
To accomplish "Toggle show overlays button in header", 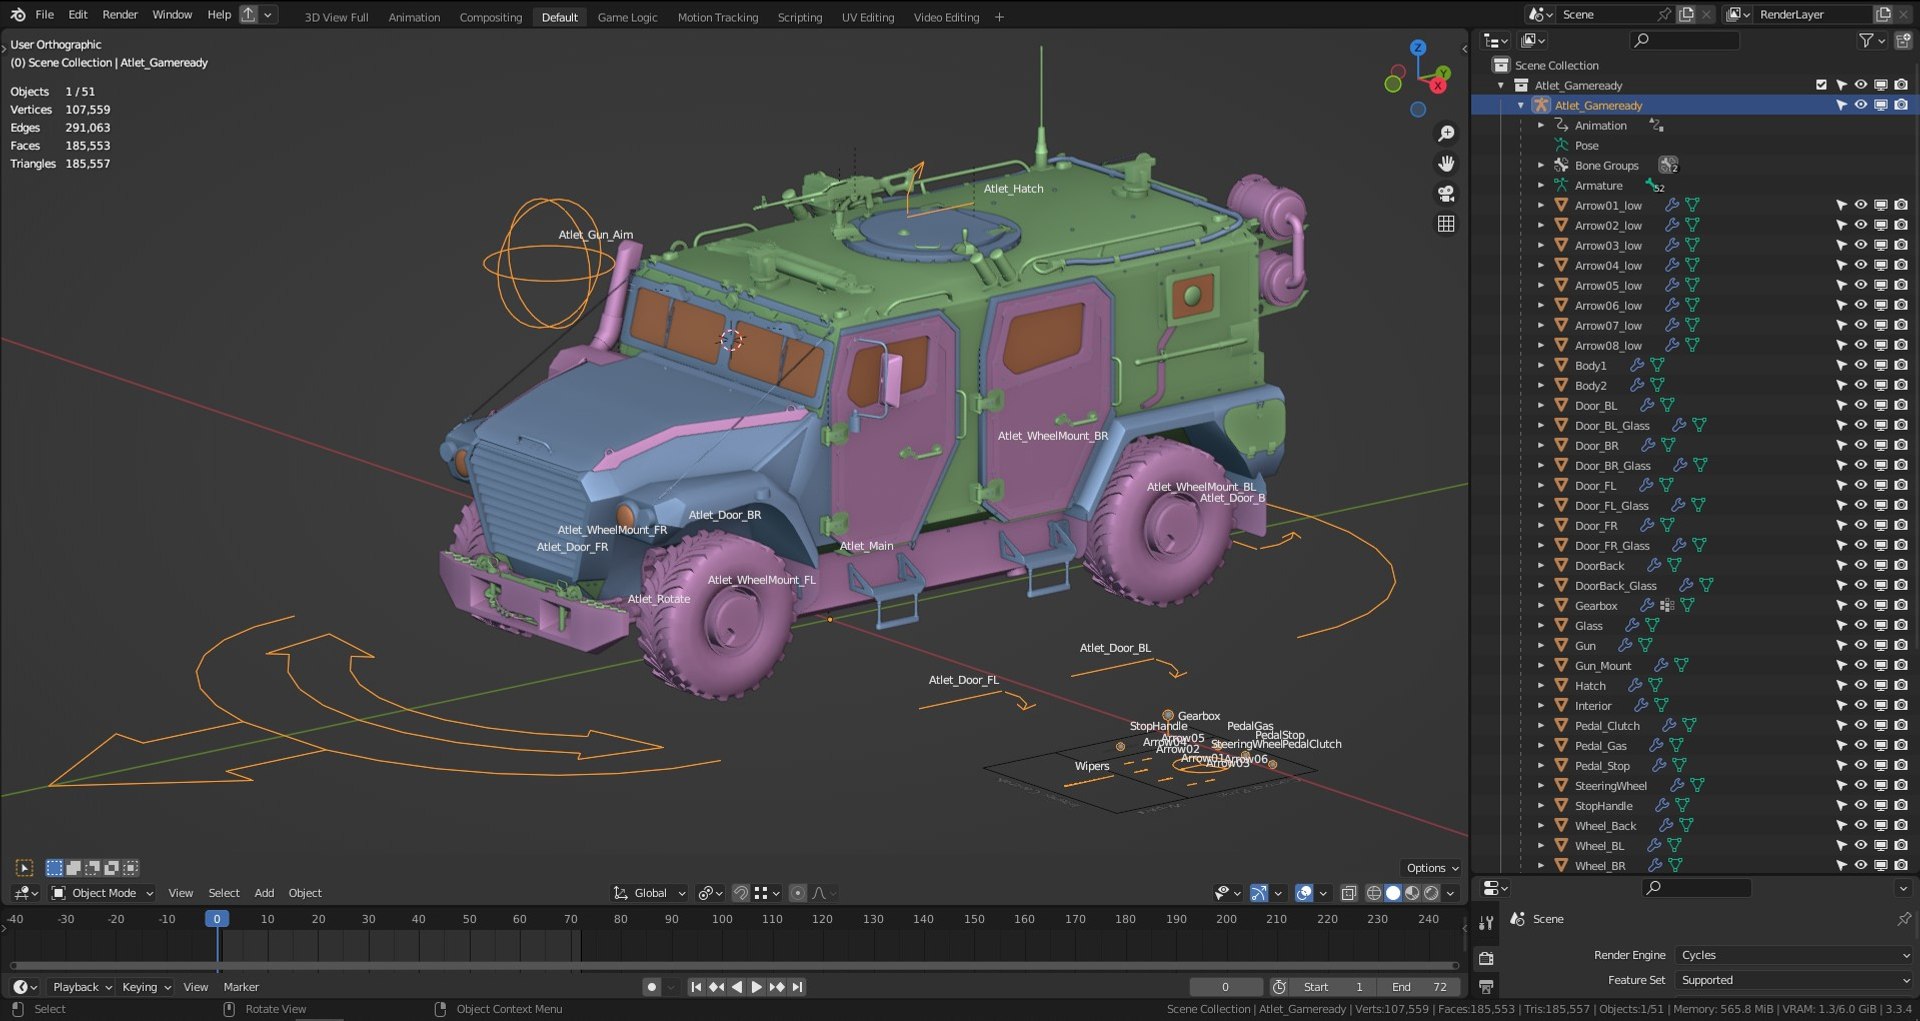I will tap(1304, 893).
